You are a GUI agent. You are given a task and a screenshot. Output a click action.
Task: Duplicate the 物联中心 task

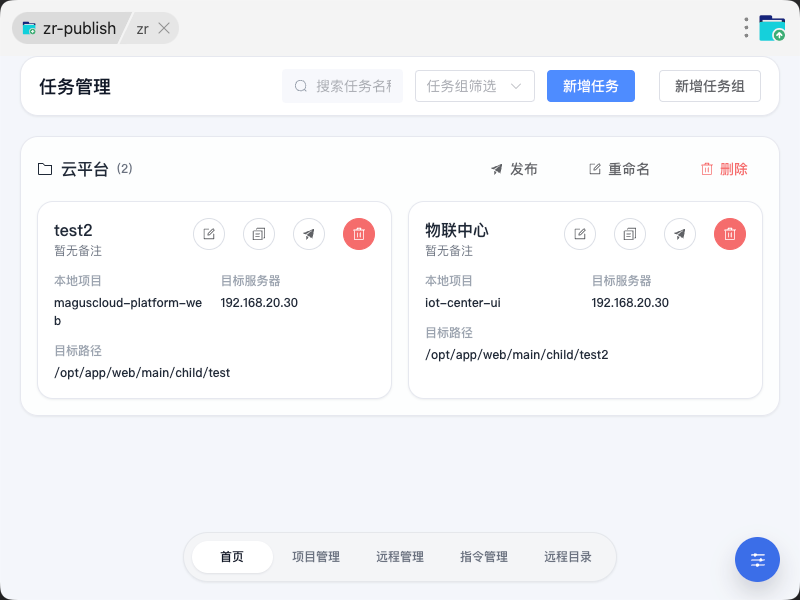click(x=630, y=234)
